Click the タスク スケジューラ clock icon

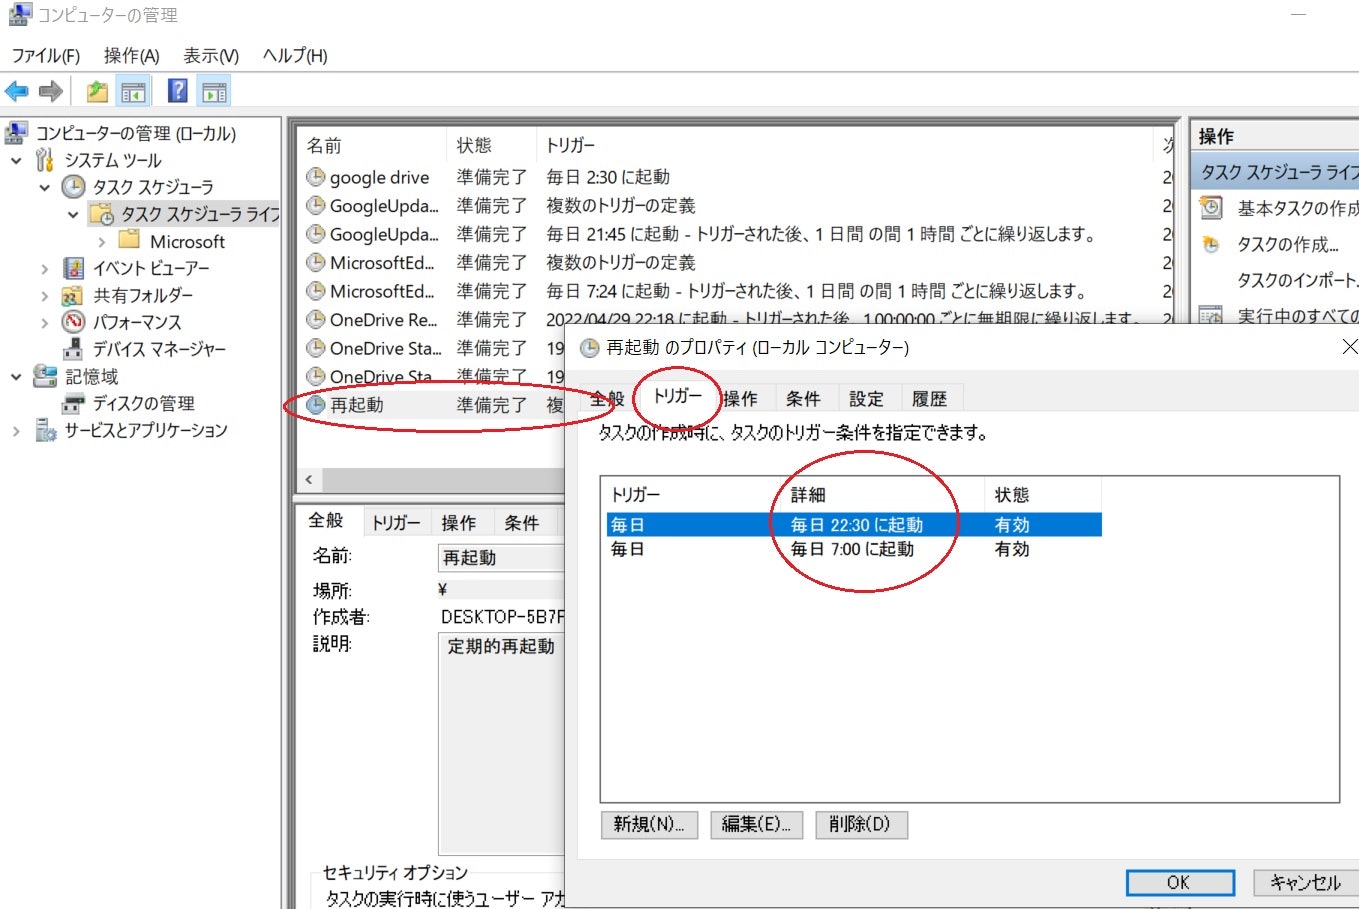point(73,187)
